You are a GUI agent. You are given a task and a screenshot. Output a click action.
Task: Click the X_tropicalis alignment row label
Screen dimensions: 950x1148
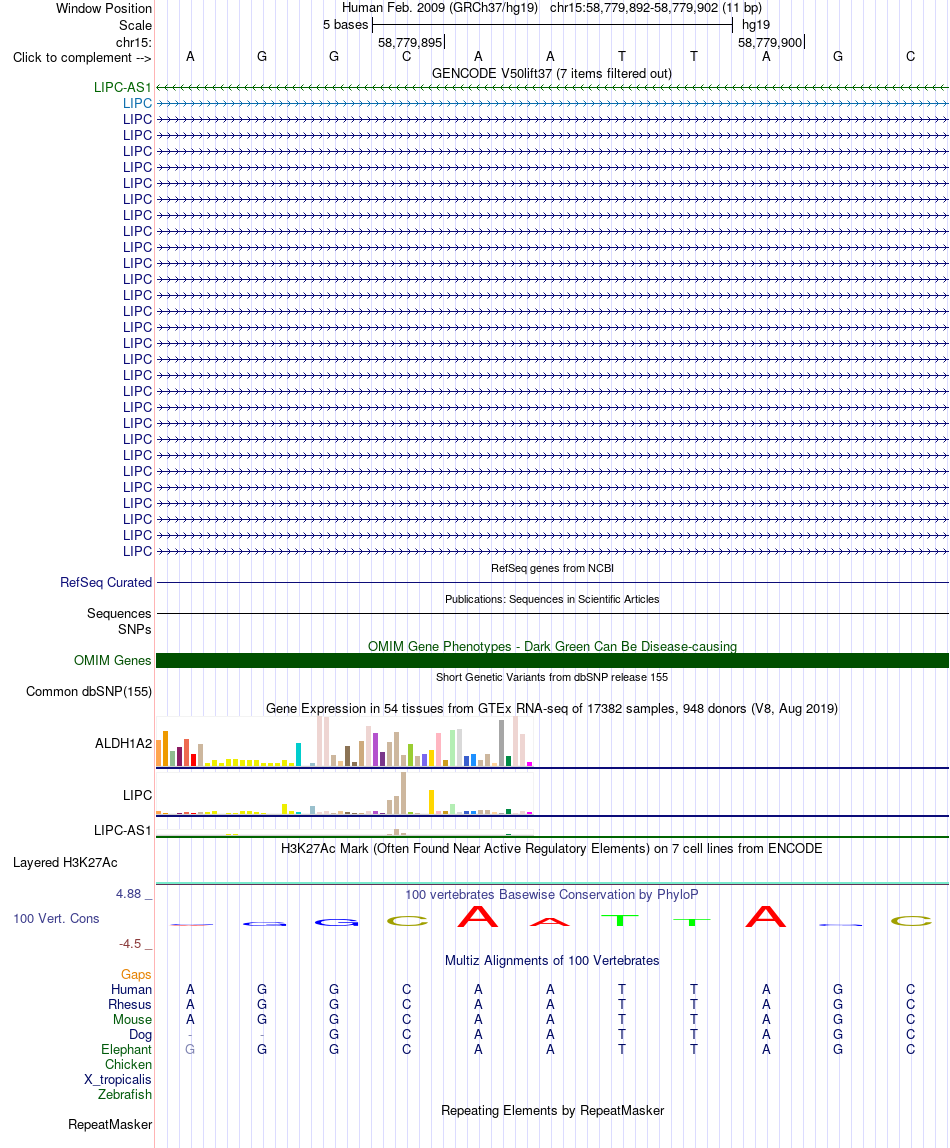point(118,1080)
